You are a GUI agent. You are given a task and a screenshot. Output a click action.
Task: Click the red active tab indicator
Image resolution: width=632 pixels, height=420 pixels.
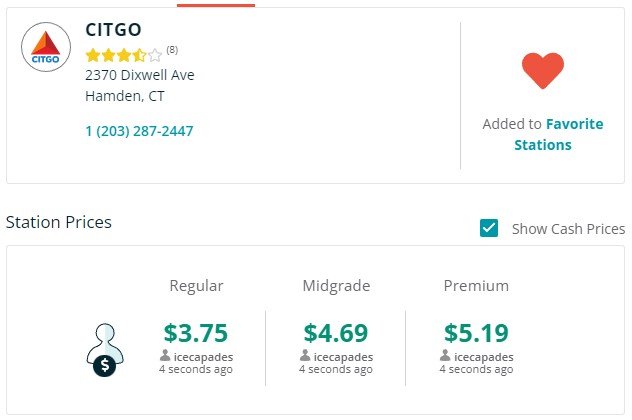click(216, 5)
